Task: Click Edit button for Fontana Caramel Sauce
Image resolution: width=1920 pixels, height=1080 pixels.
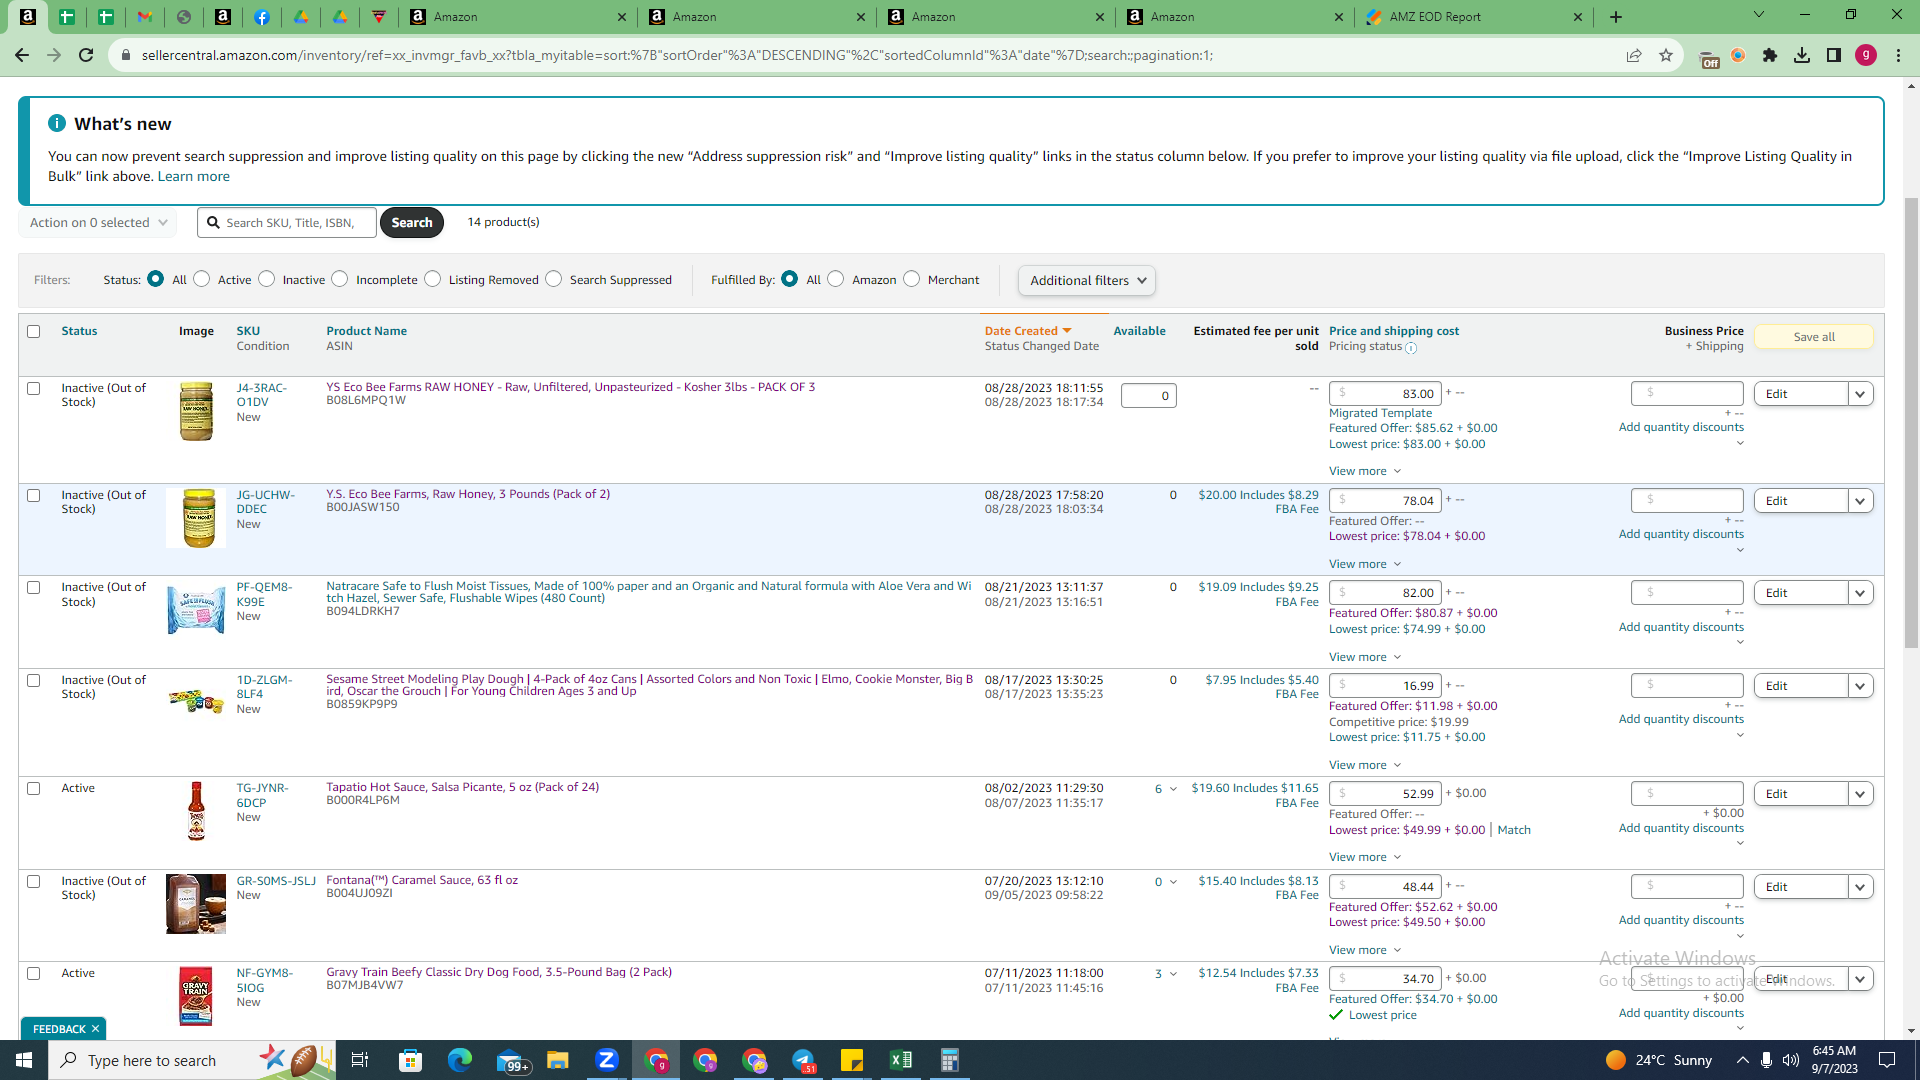Action: pos(1801,887)
